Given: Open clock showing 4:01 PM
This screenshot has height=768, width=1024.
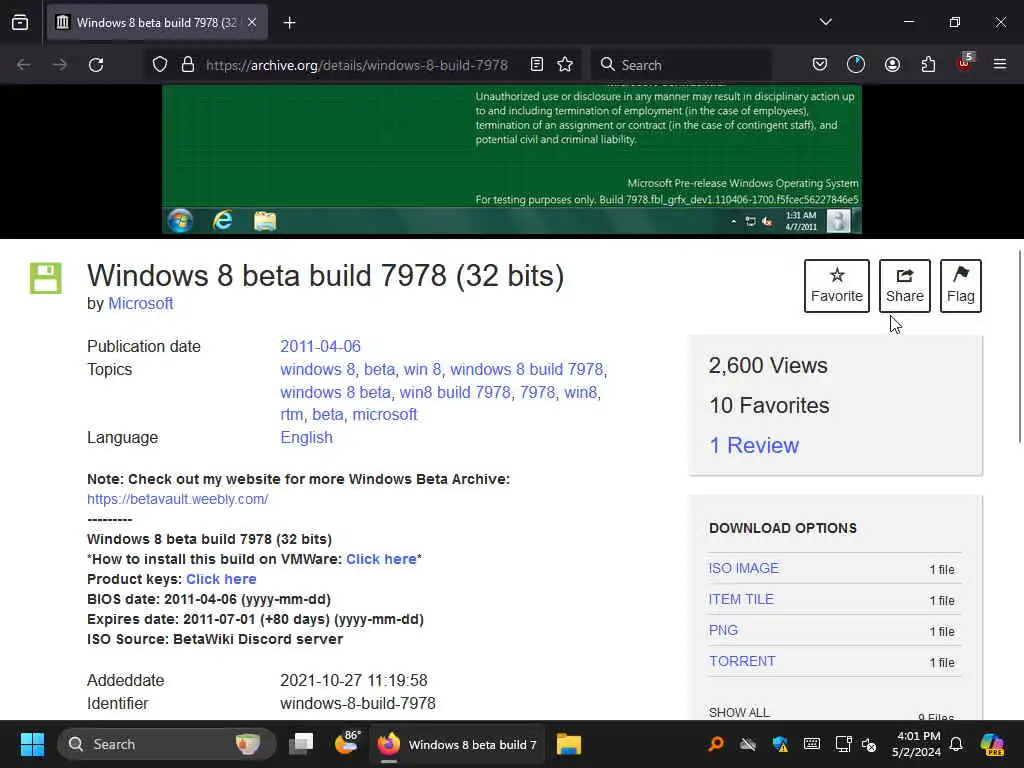Looking at the screenshot, I should pos(916,744).
